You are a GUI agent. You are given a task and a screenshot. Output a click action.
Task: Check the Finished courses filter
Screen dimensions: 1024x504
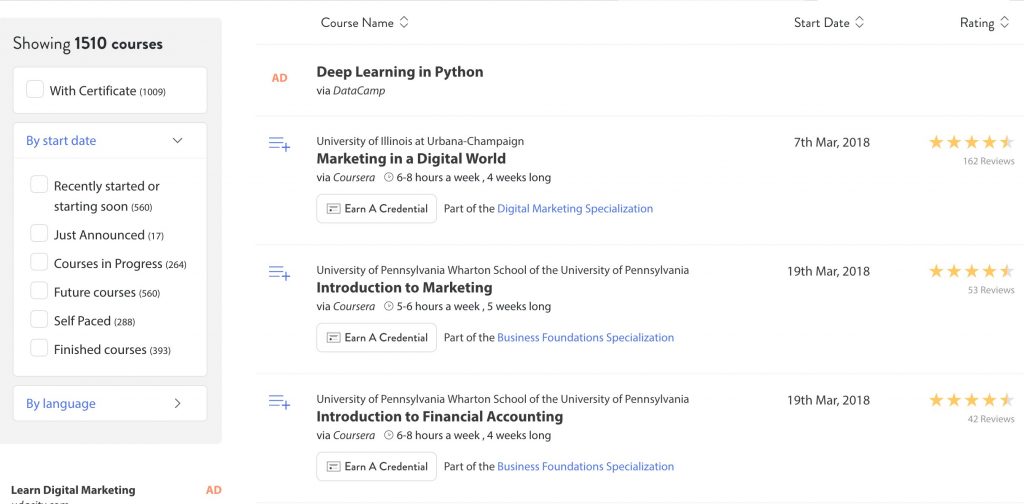pos(39,349)
